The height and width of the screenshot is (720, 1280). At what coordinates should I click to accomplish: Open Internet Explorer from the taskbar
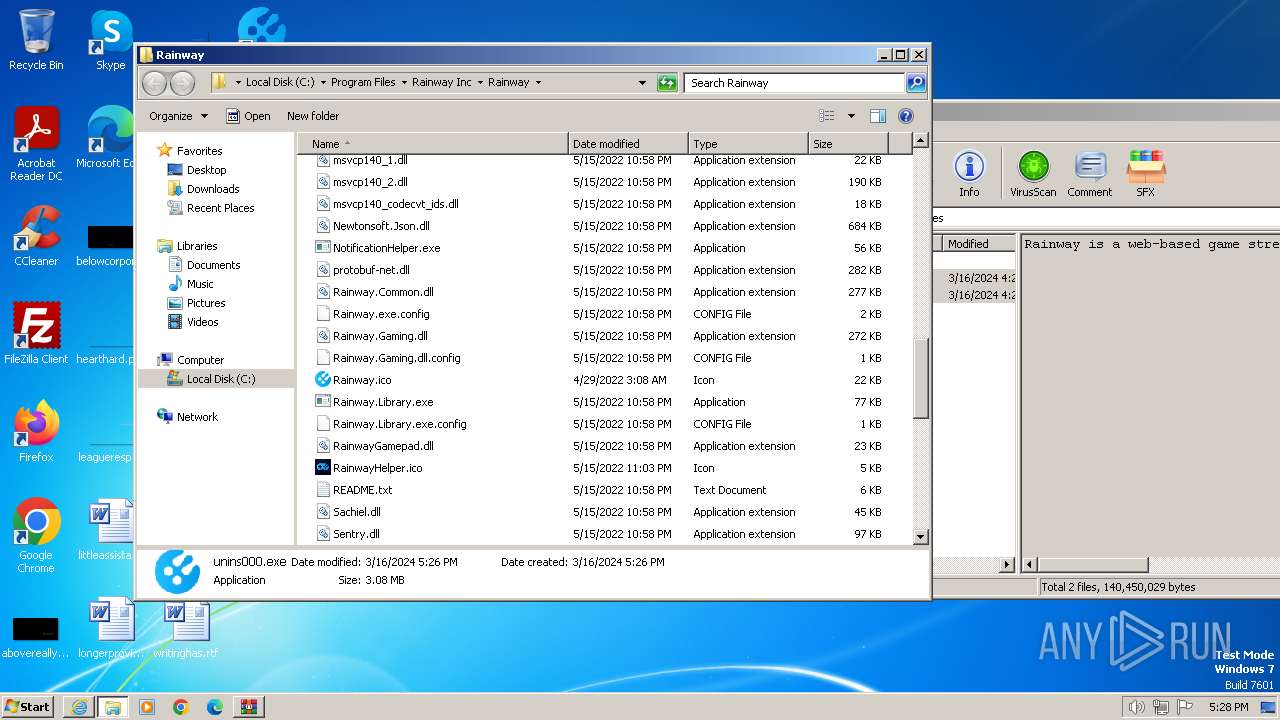(79, 707)
